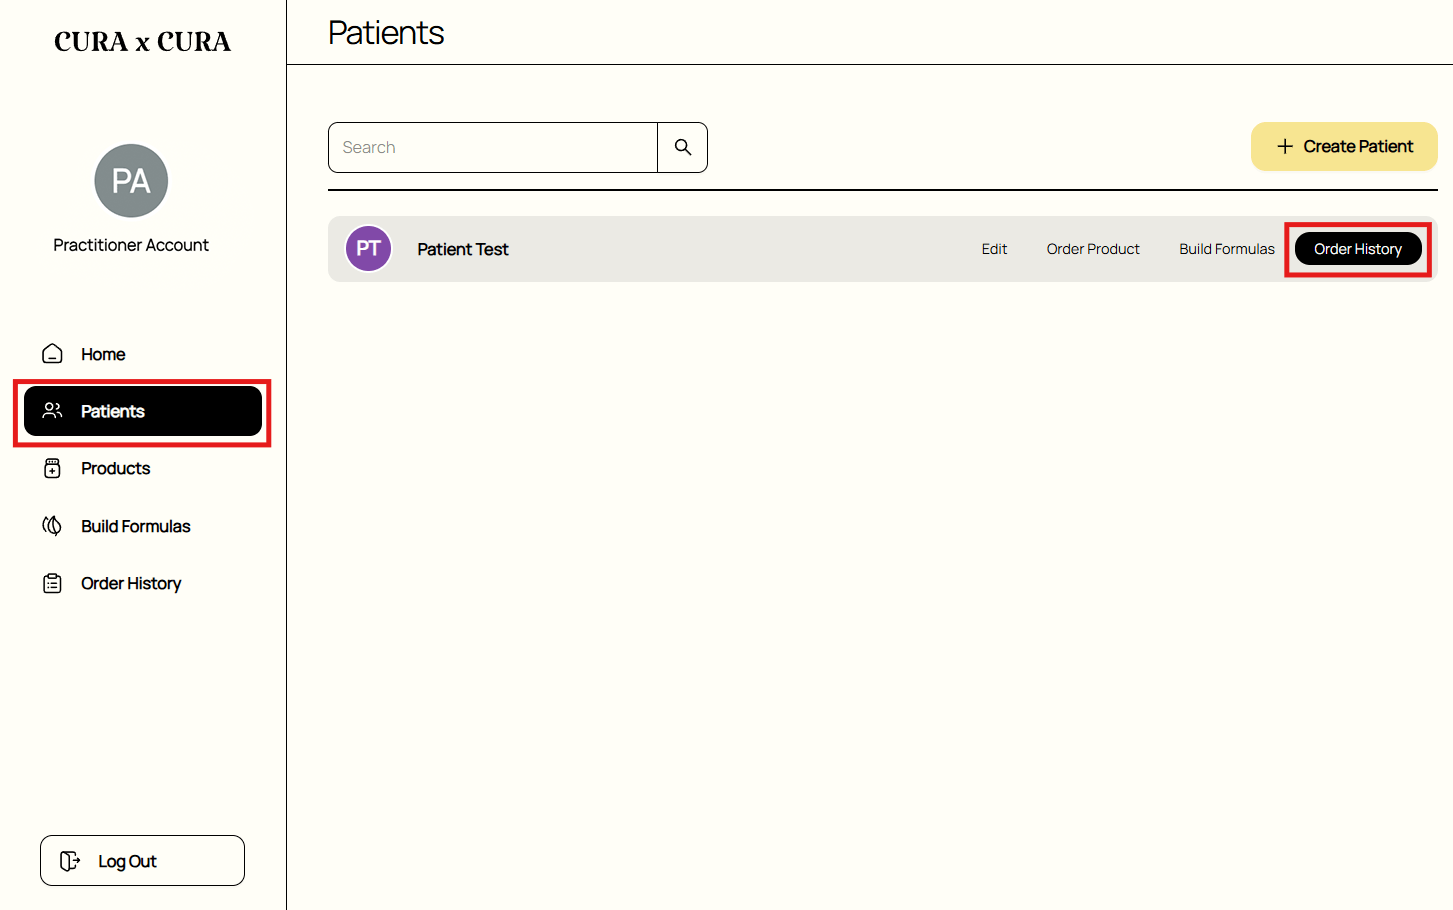Image resolution: width=1453 pixels, height=910 pixels.
Task: Select Order Product for Patient Test
Action: (1093, 249)
